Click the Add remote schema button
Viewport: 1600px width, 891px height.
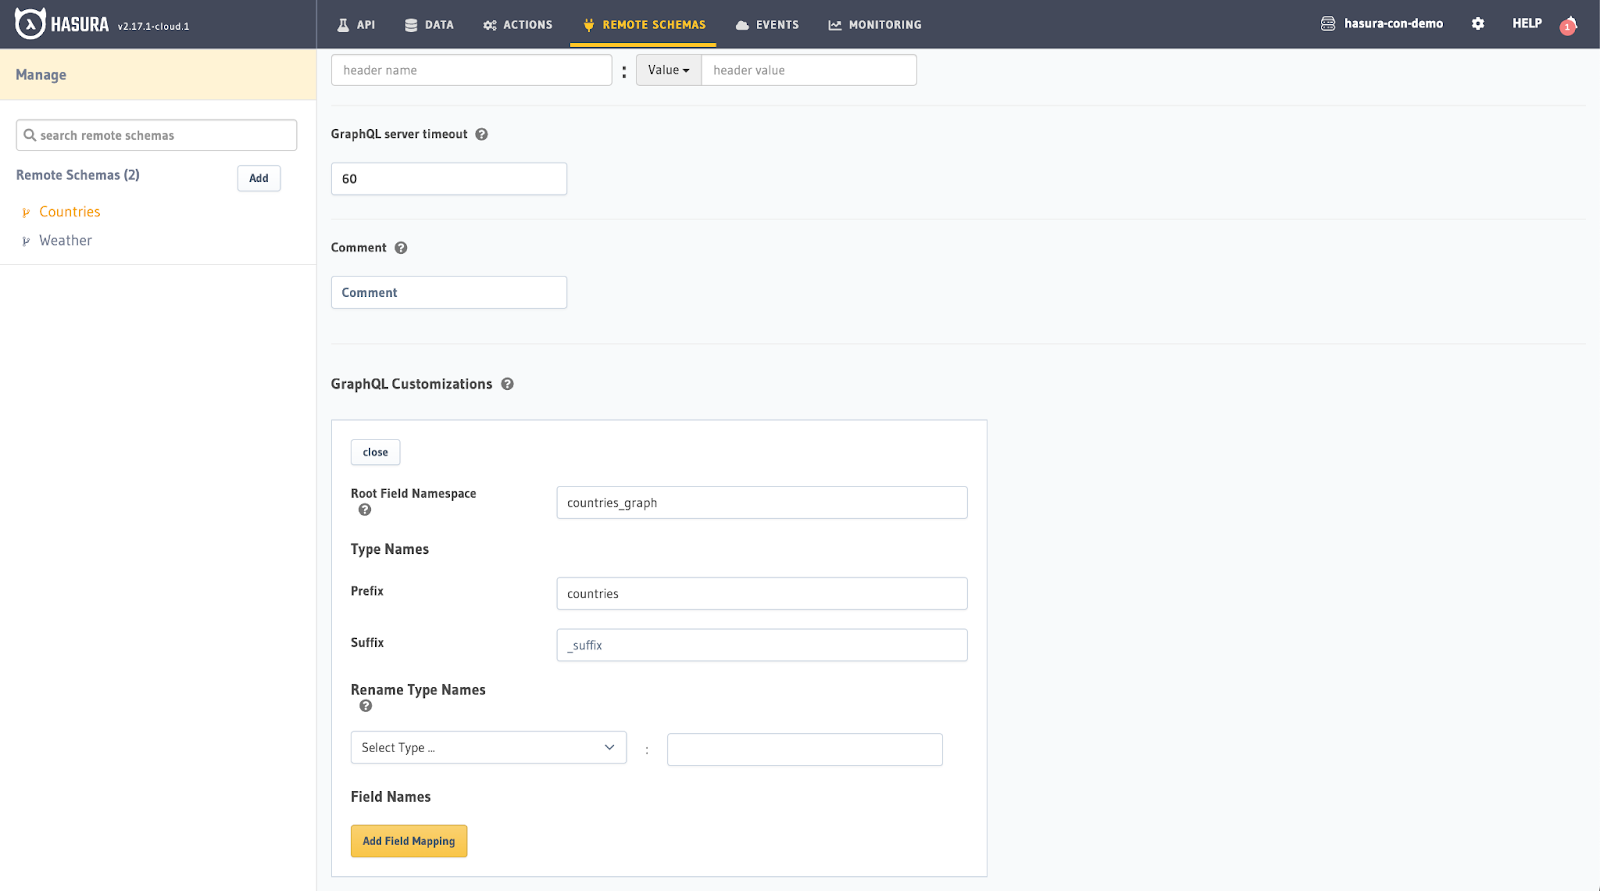pos(259,178)
